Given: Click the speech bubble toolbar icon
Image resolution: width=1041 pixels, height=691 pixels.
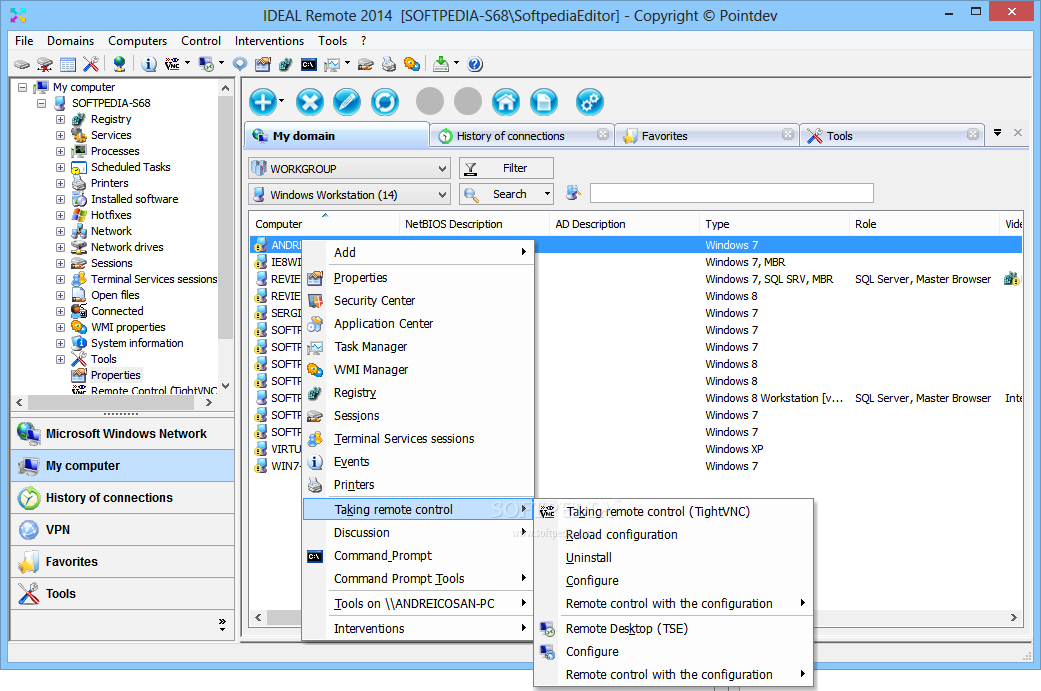Looking at the screenshot, I should [x=240, y=64].
